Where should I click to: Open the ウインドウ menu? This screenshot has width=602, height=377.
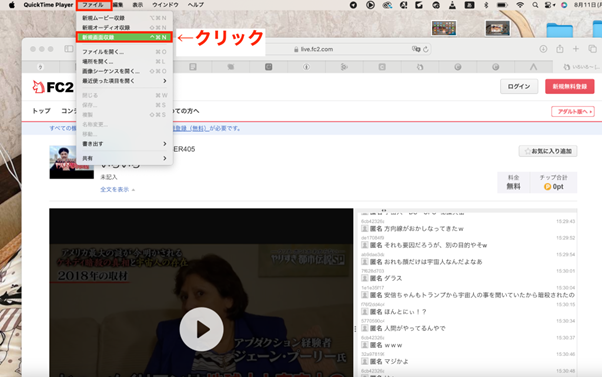[x=165, y=5]
